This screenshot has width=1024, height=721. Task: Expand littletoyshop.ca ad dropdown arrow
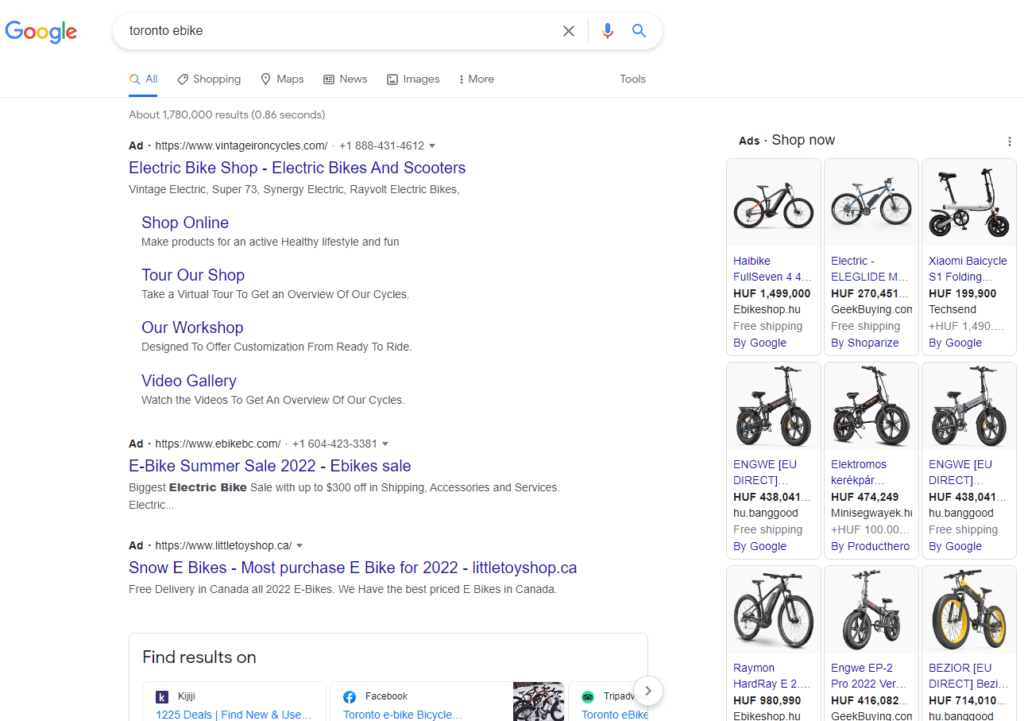pos(300,545)
